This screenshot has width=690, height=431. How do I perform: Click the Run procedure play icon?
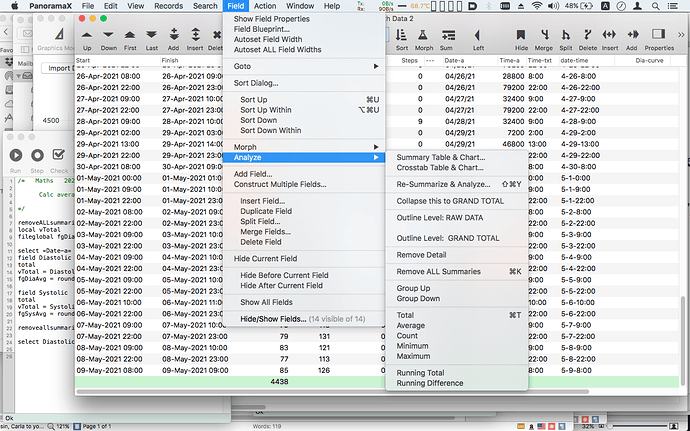[x=16, y=155]
